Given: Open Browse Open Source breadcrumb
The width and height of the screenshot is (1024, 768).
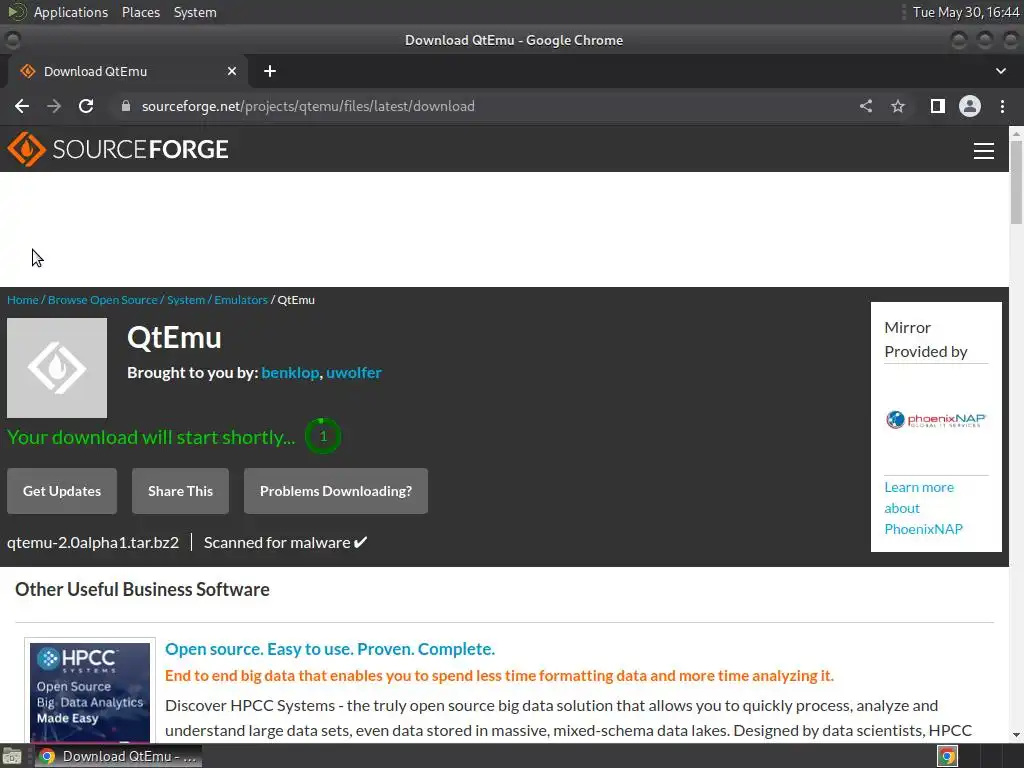Looking at the screenshot, I should 103,300.
